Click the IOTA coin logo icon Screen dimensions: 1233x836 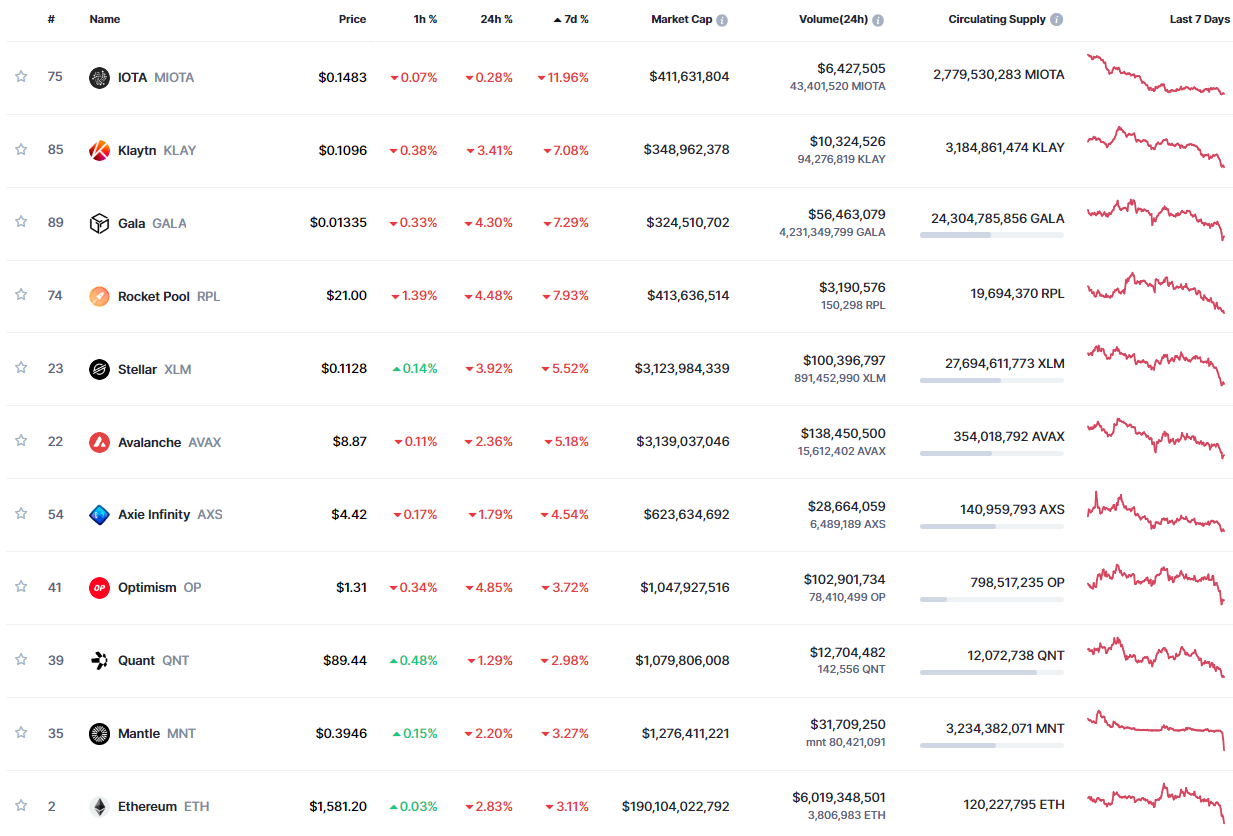point(99,78)
